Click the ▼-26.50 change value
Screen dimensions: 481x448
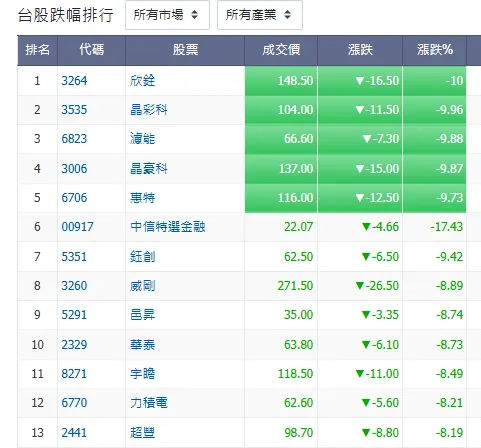click(x=377, y=286)
